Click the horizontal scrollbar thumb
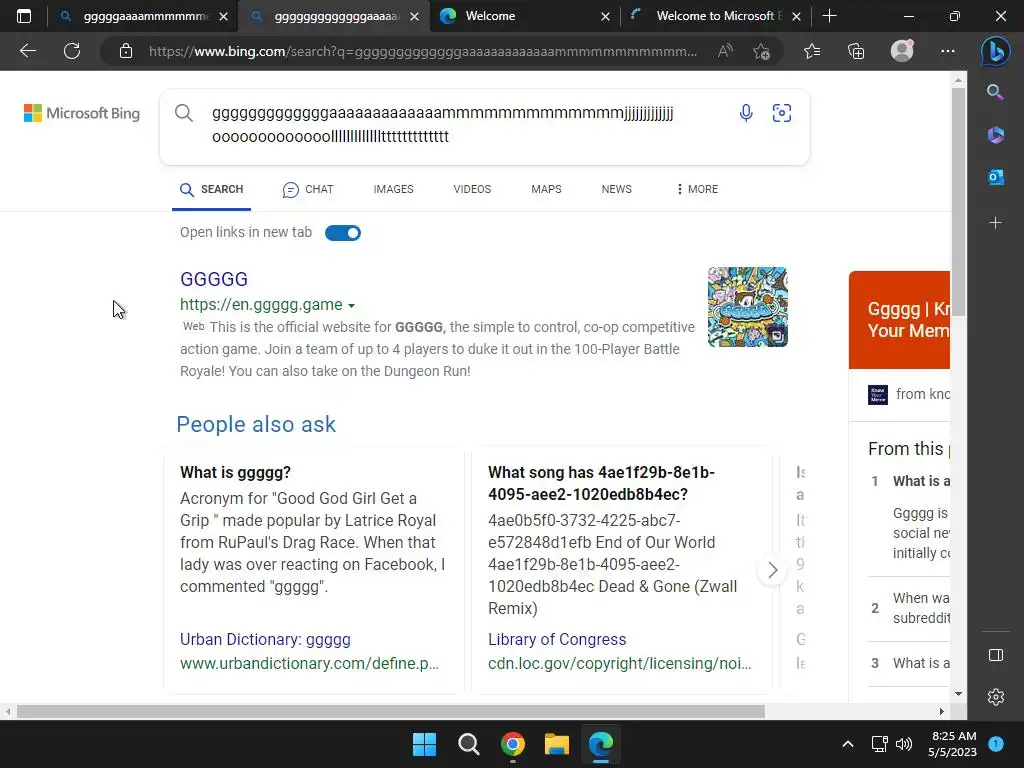This screenshot has width=1024, height=768. (391, 711)
